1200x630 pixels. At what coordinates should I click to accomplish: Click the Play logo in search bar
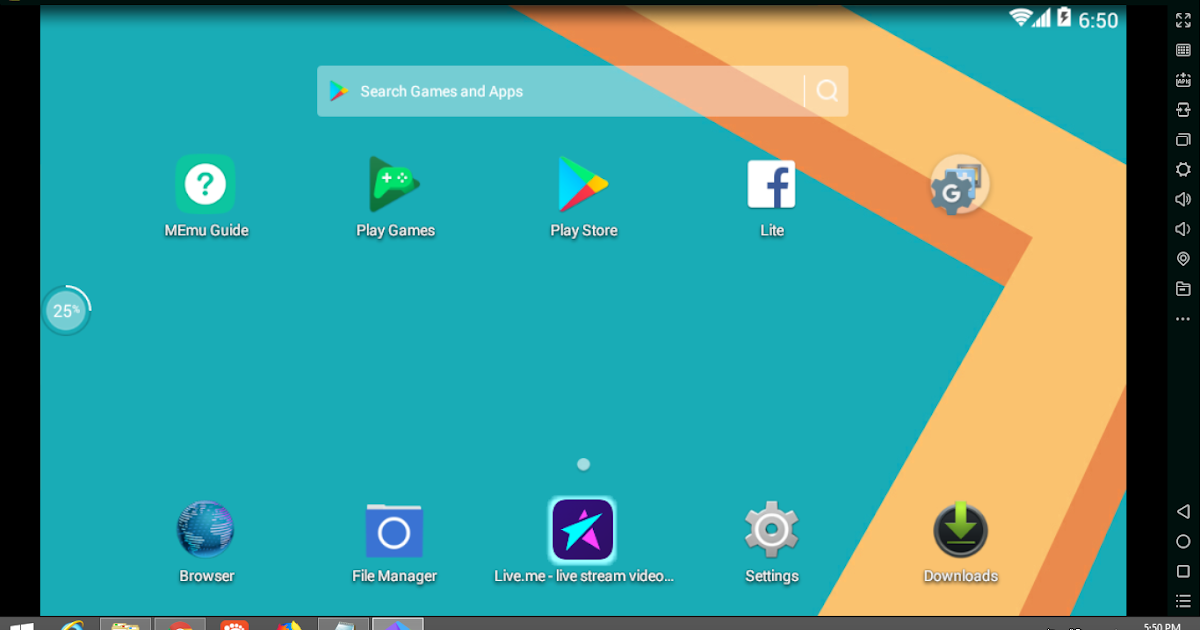[x=339, y=91]
